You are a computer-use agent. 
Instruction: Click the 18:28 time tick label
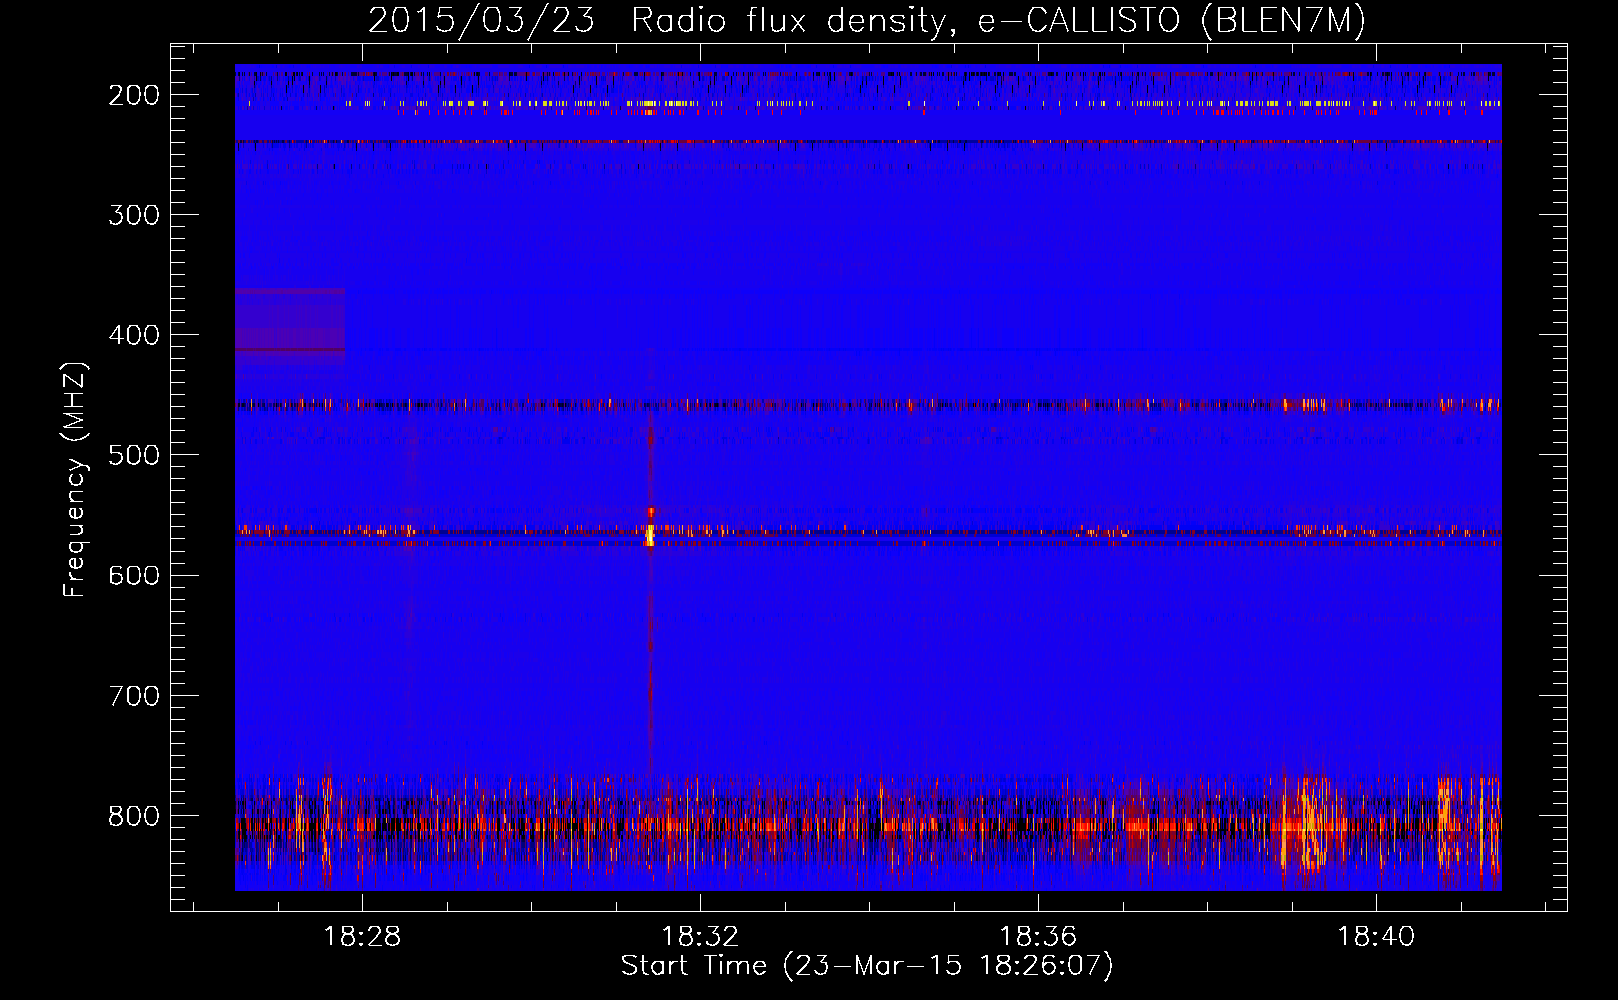[362, 937]
